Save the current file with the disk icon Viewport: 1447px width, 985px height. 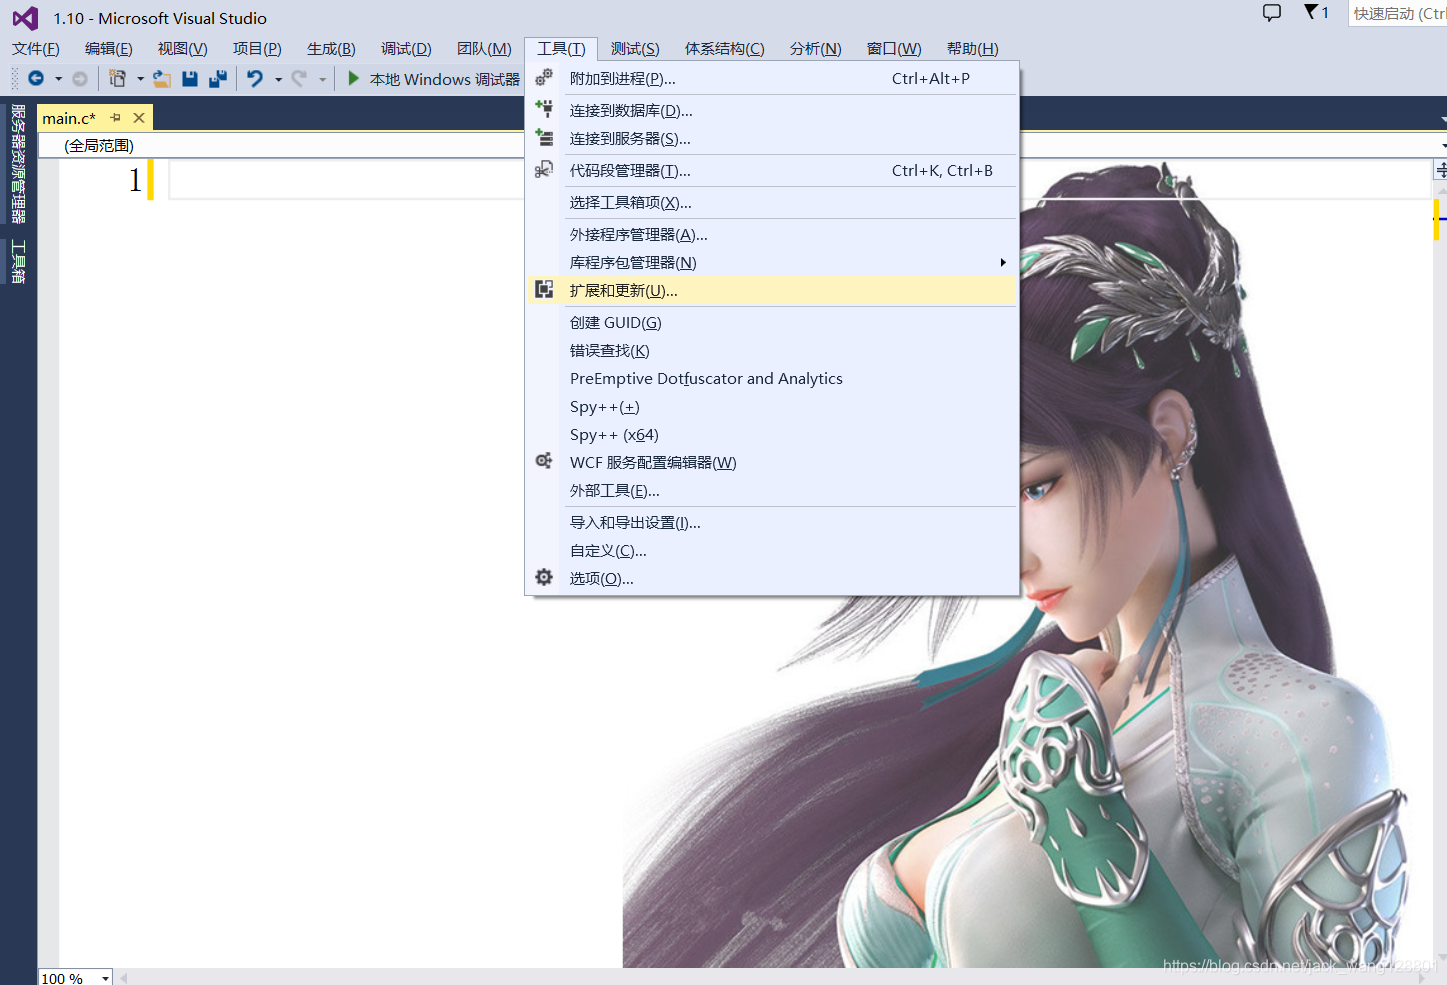pos(190,78)
